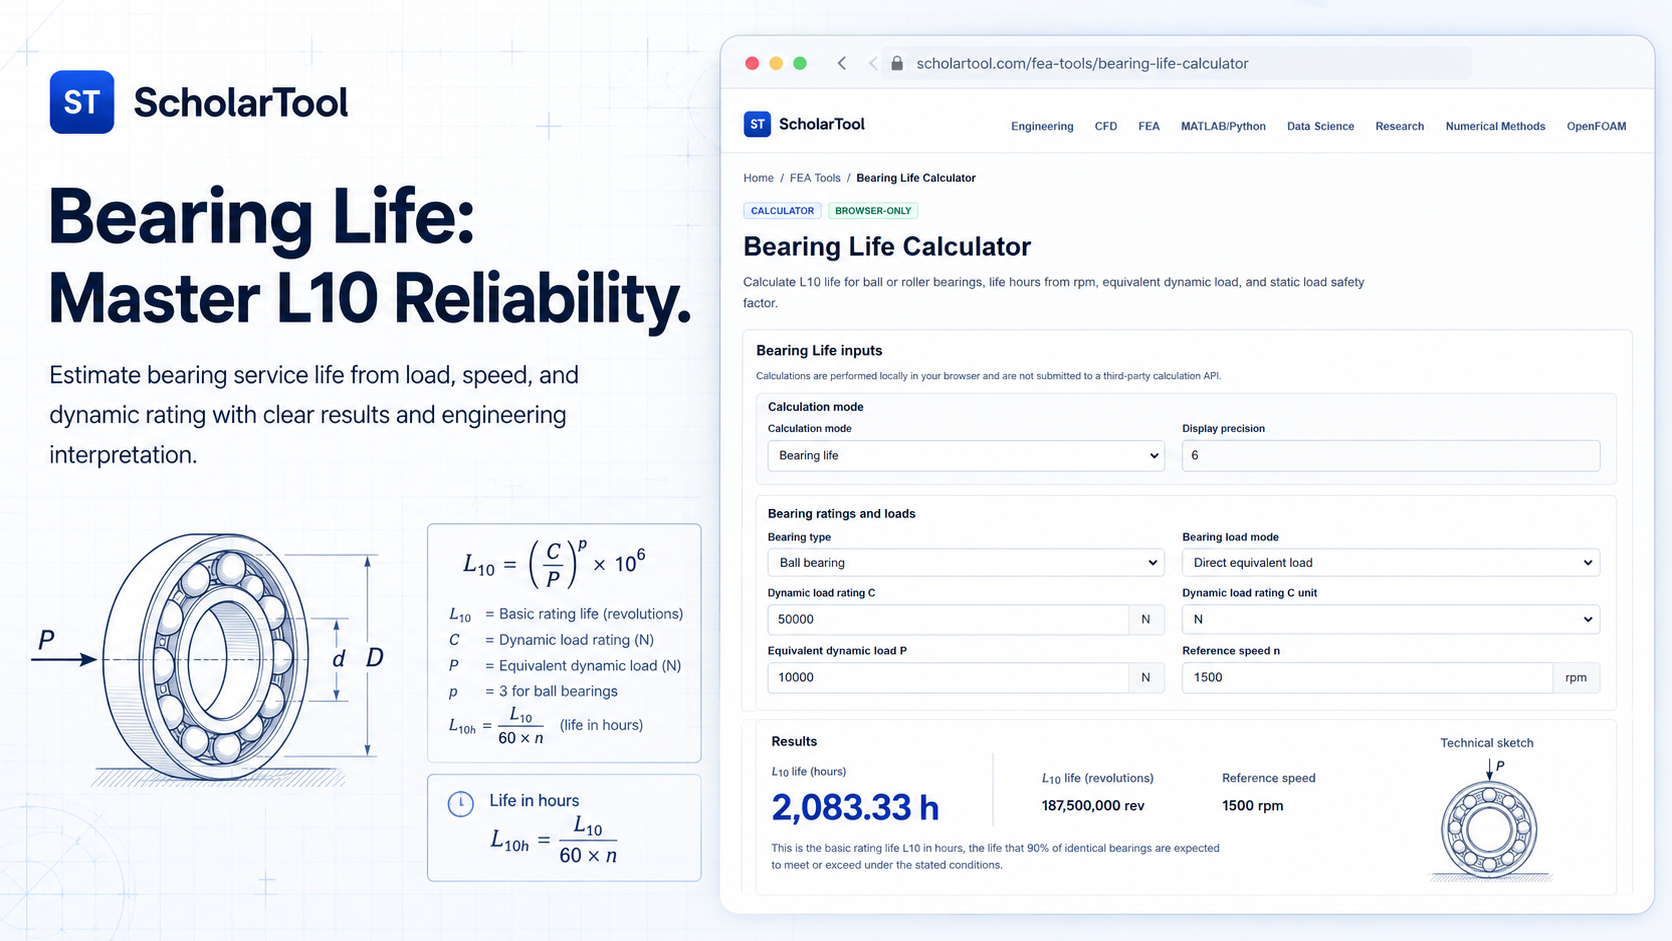Screen dimensions: 1672x941
Task: Click the 187,500,000 rev result value
Action: pyautogui.click(x=1093, y=805)
